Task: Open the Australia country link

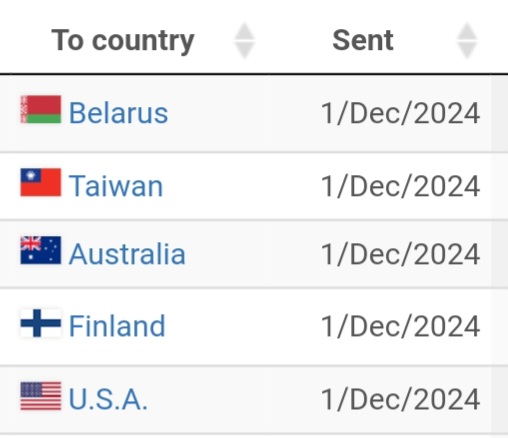Action: point(127,254)
